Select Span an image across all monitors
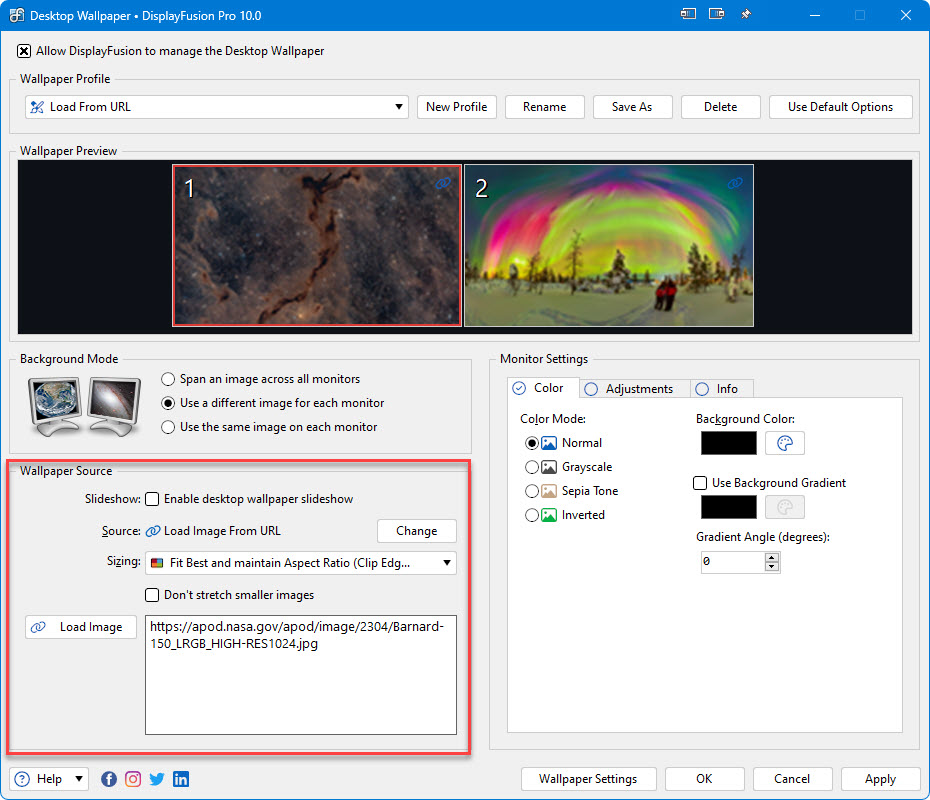930x800 pixels. click(168, 379)
